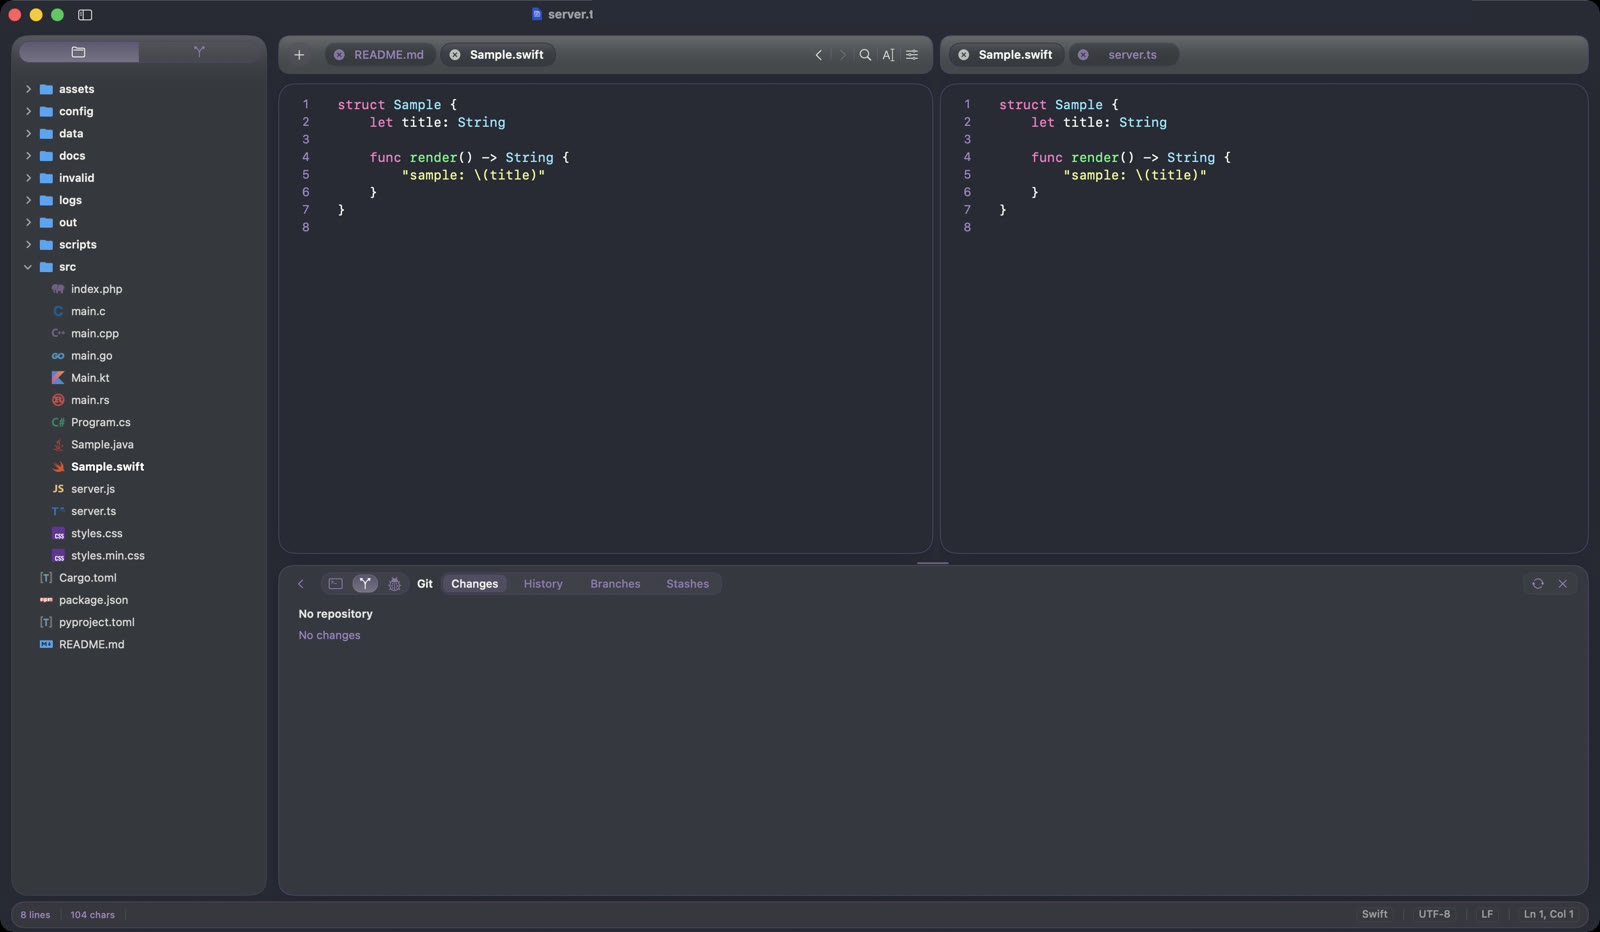Expand the invalid folder
This screenshot has width=1600, height=932.
tap(28, 178)
